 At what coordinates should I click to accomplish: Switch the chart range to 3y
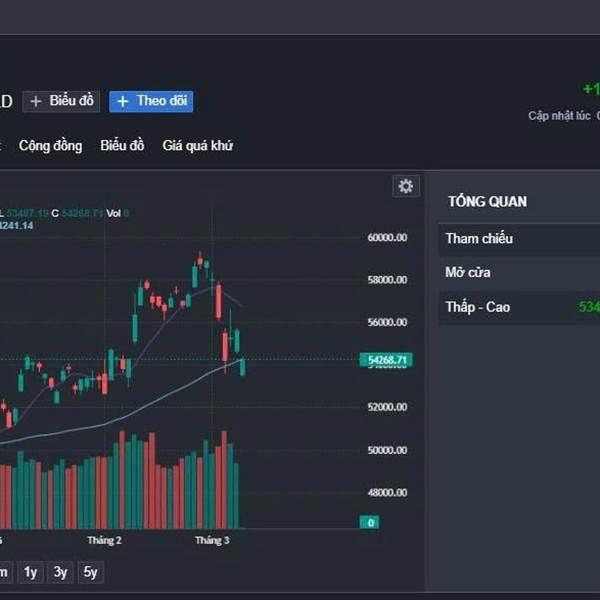(61, 572)
